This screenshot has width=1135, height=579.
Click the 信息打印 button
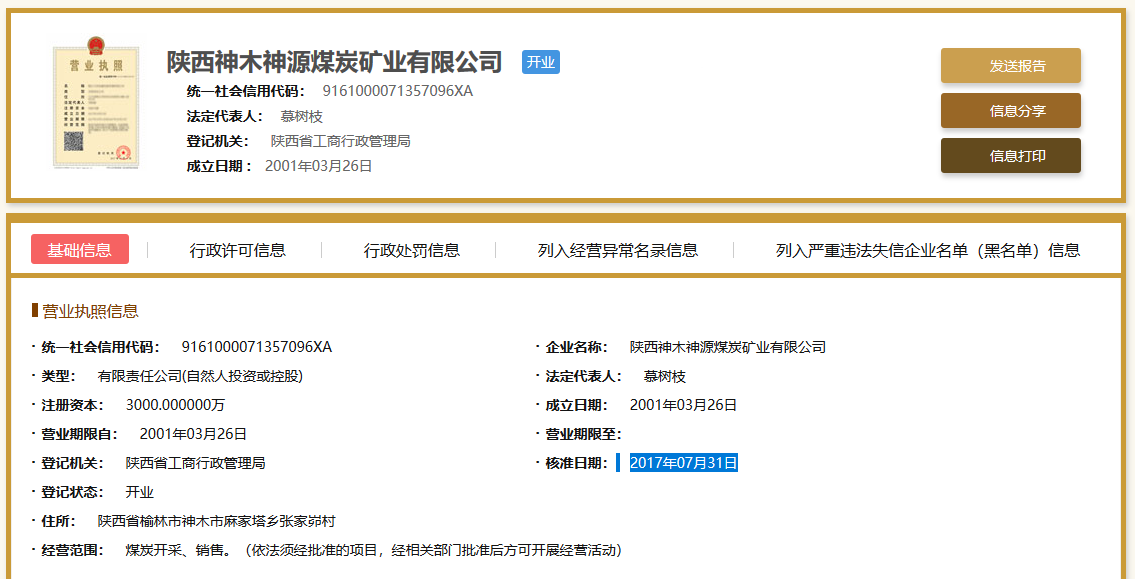click(1010, 156)
